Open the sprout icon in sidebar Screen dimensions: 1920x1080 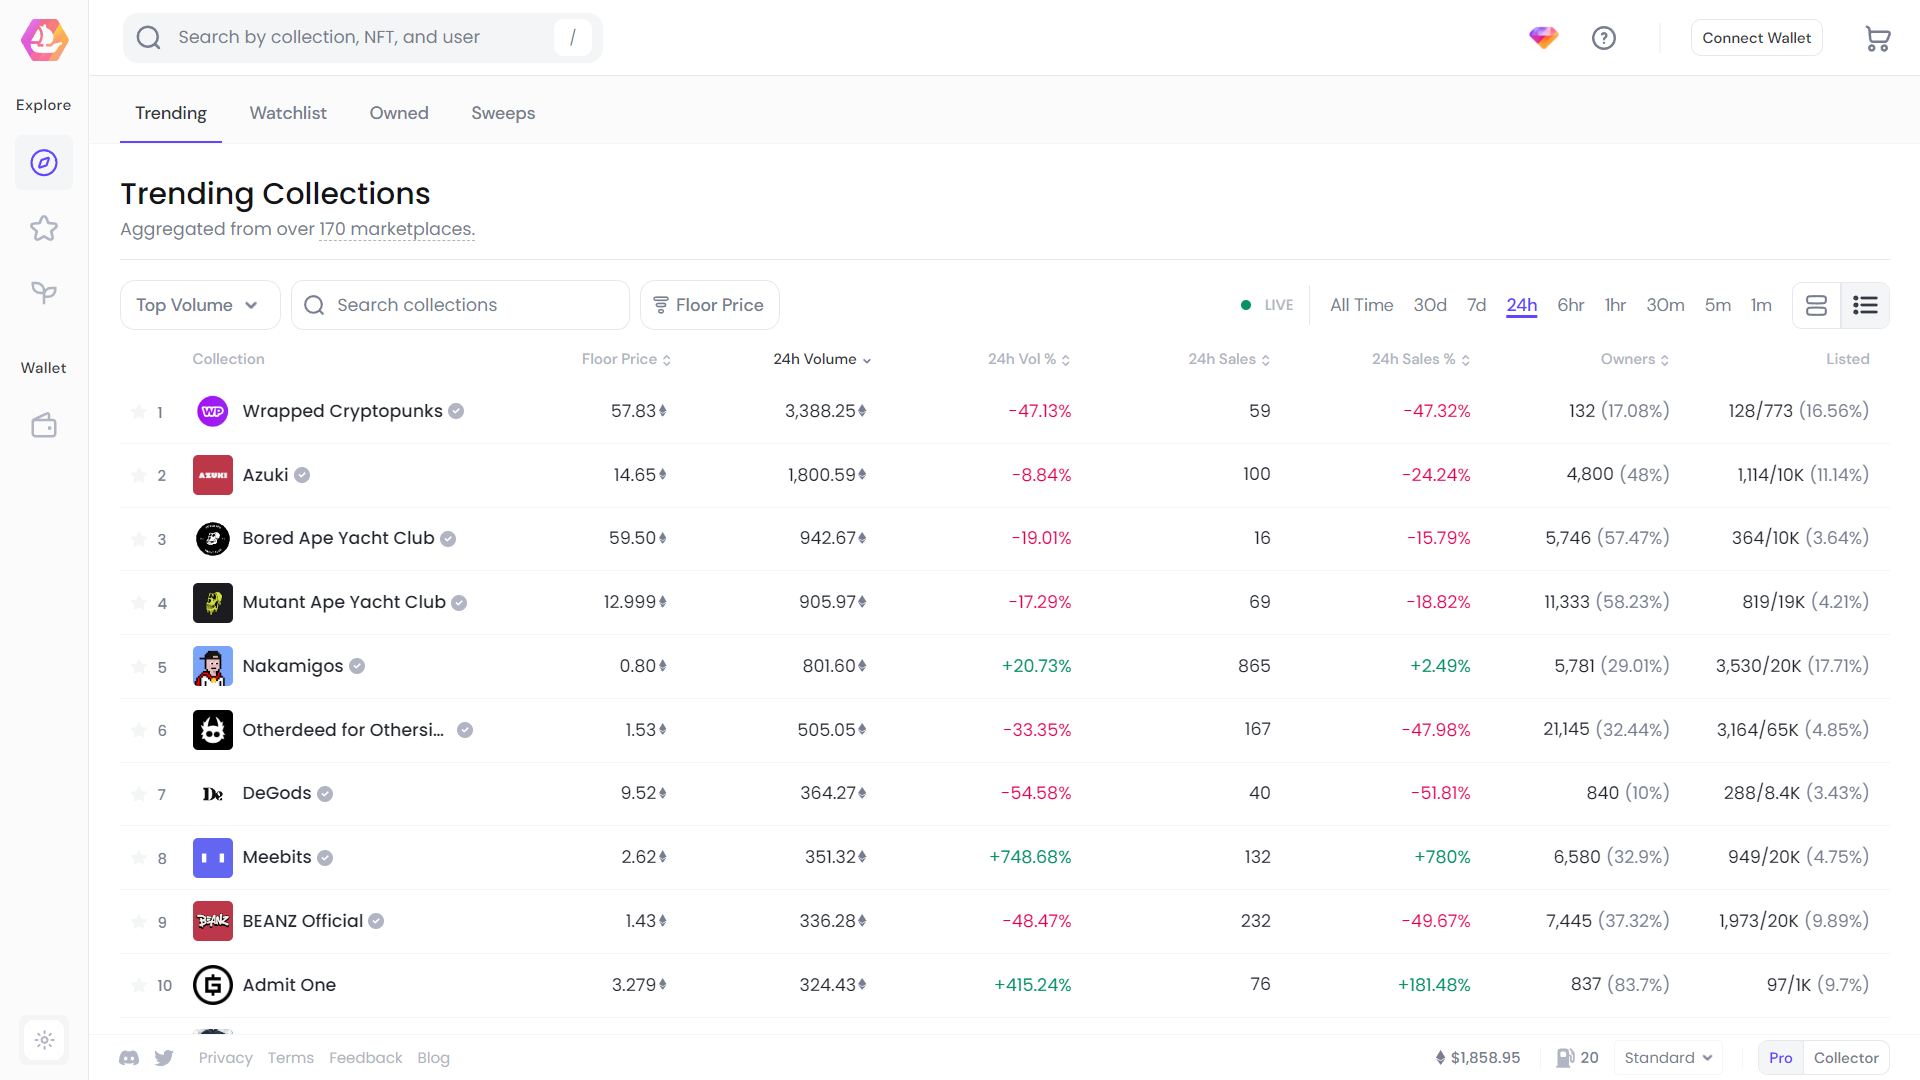tap(44, 293)
